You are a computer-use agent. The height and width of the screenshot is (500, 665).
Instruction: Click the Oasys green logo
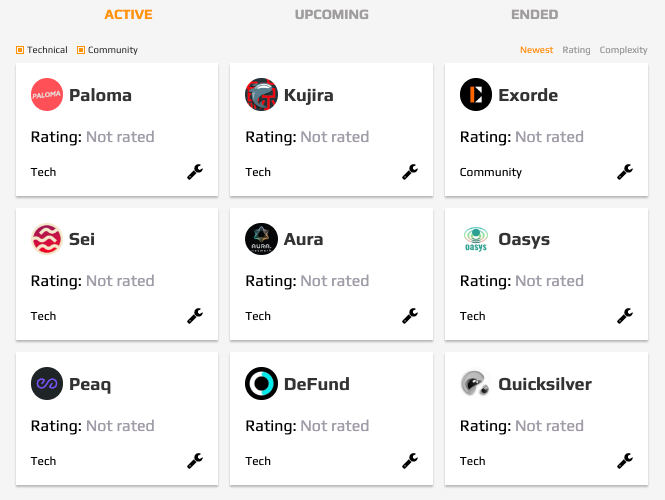(x=476, y=239)
